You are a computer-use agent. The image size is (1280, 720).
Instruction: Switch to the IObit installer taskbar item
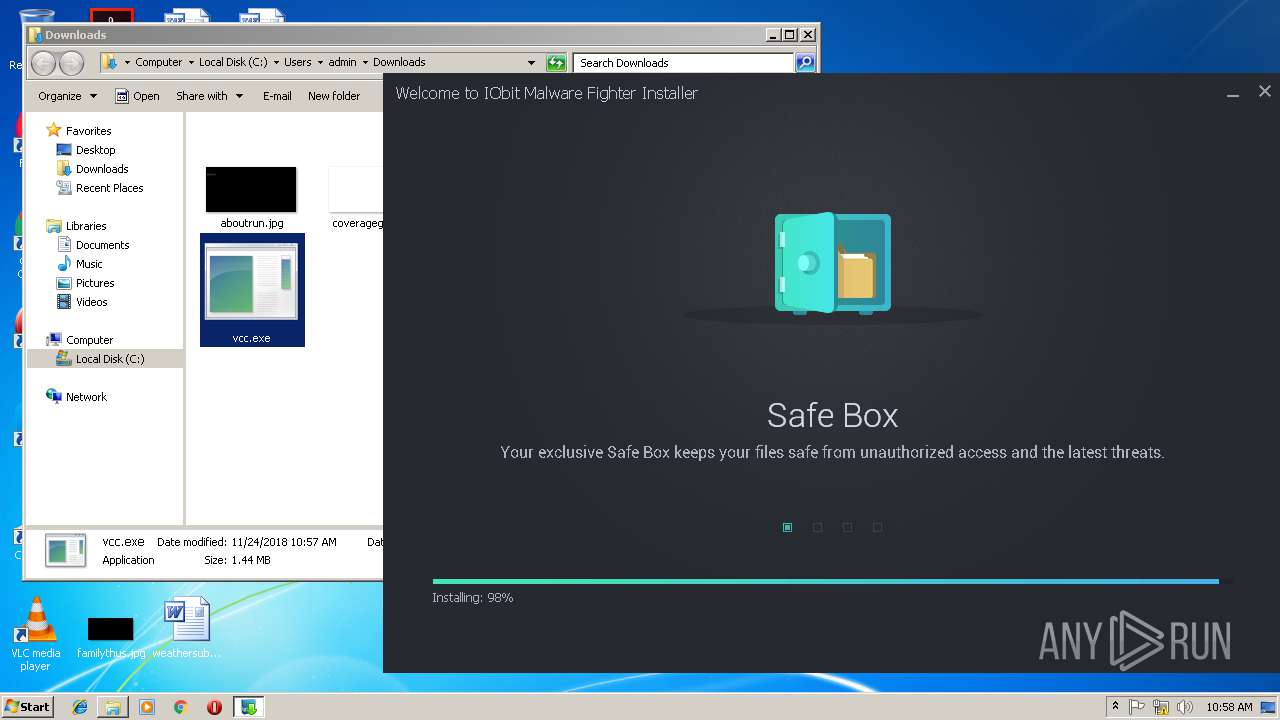coord(248,707)
